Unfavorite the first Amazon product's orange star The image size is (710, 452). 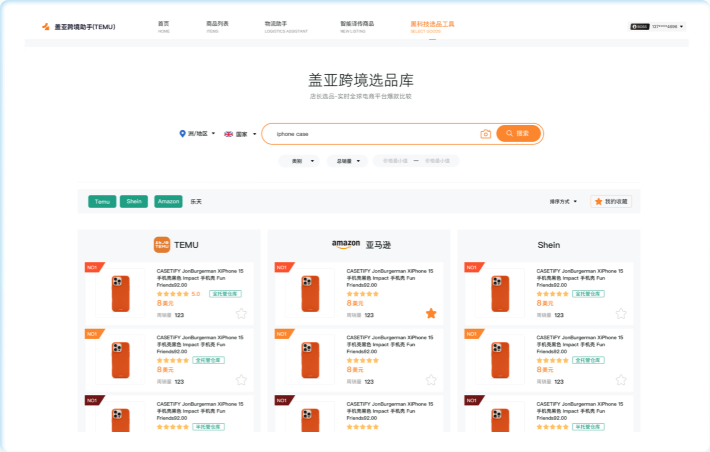pos(431,314)
